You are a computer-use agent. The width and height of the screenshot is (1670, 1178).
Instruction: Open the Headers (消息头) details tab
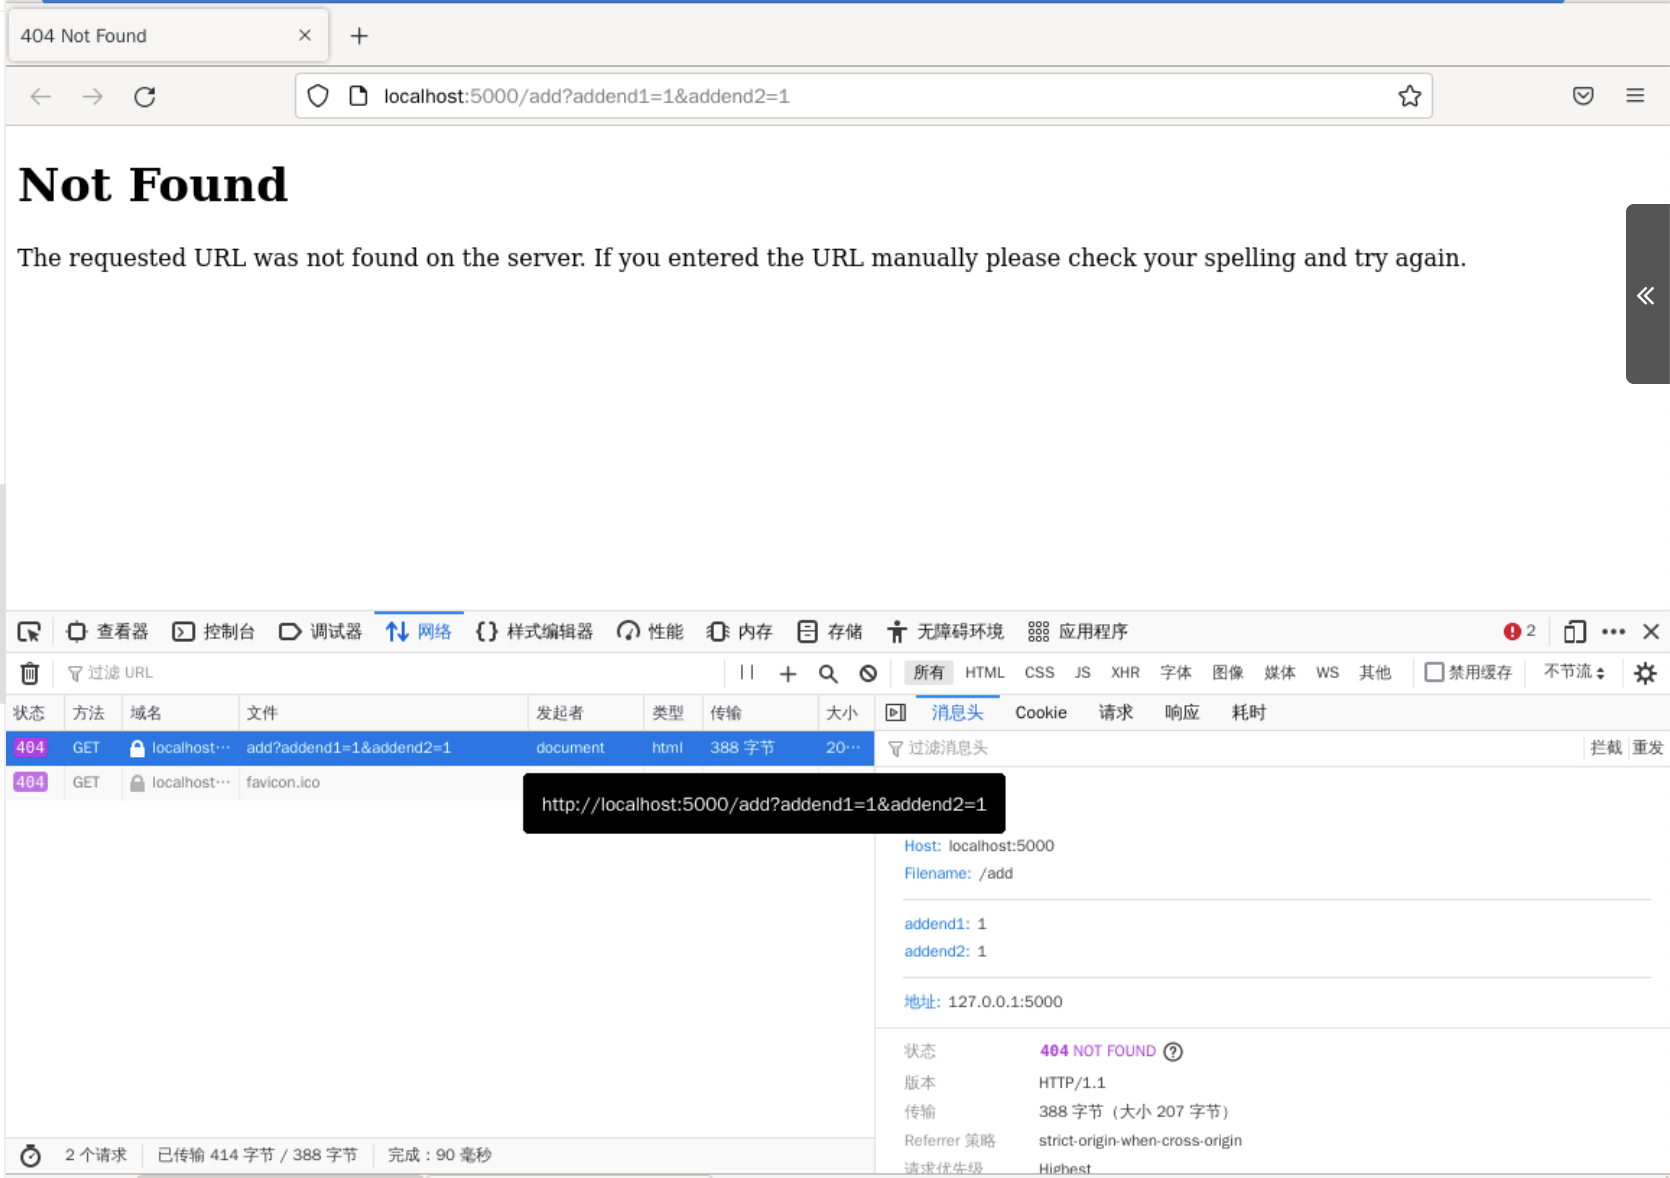click(958, 713)
